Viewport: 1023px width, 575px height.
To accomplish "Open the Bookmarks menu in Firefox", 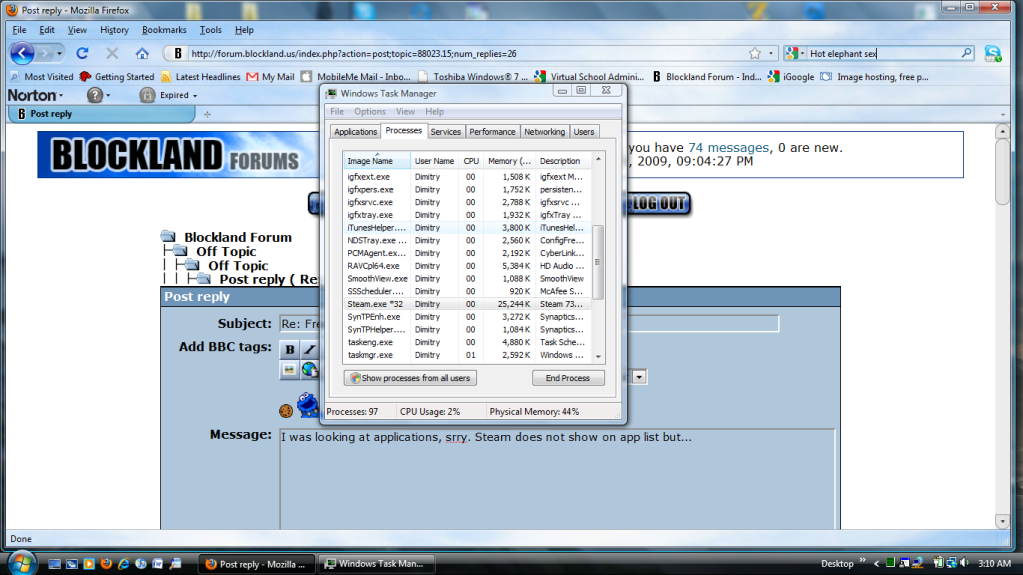I will point(164,30).
